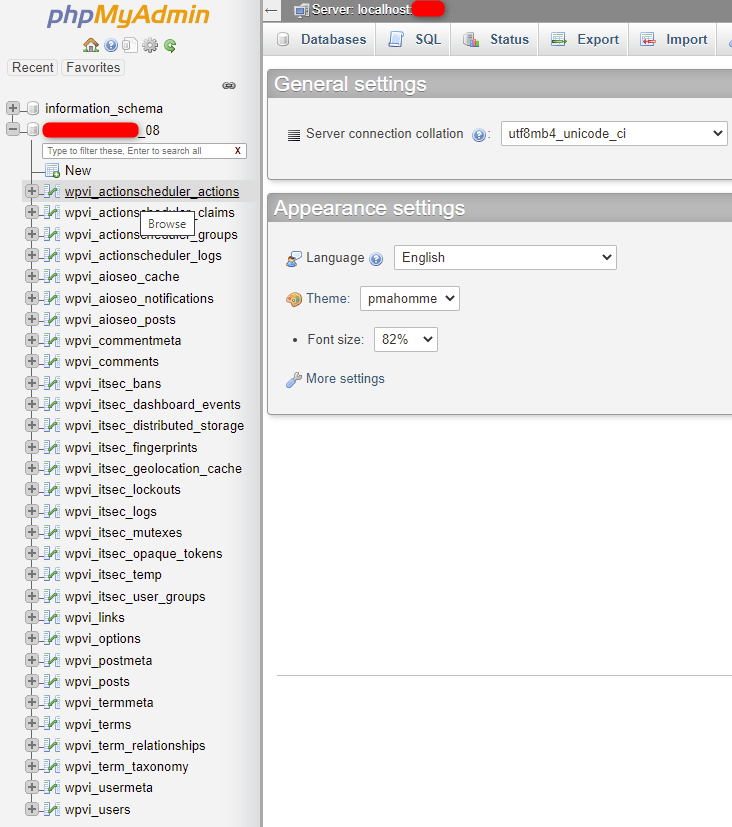The height and width of the screenshot is (827, 732).
Task: Click the server icon beside Server: localhost
Action: 302,10
